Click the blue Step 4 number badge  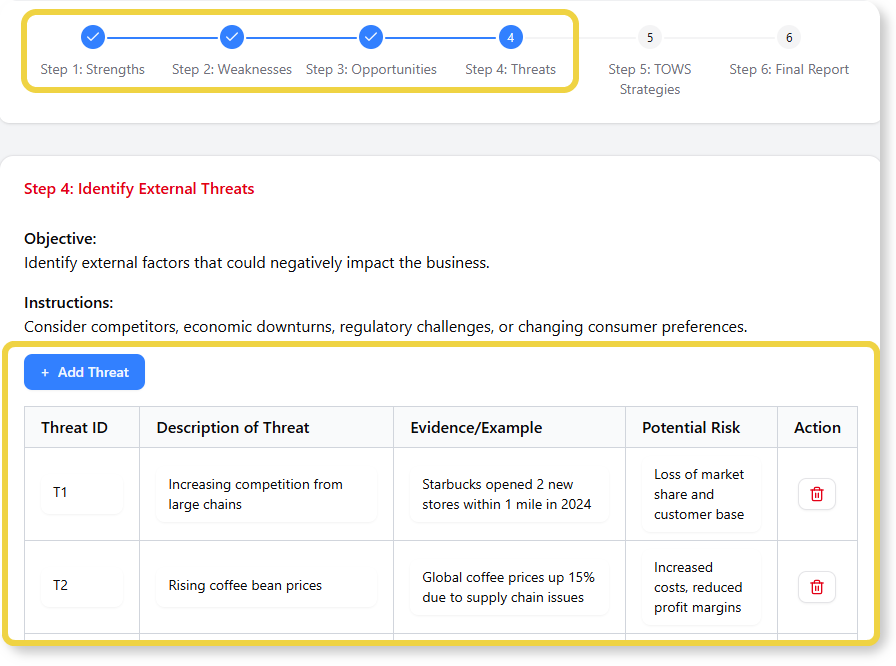point(510,36)
